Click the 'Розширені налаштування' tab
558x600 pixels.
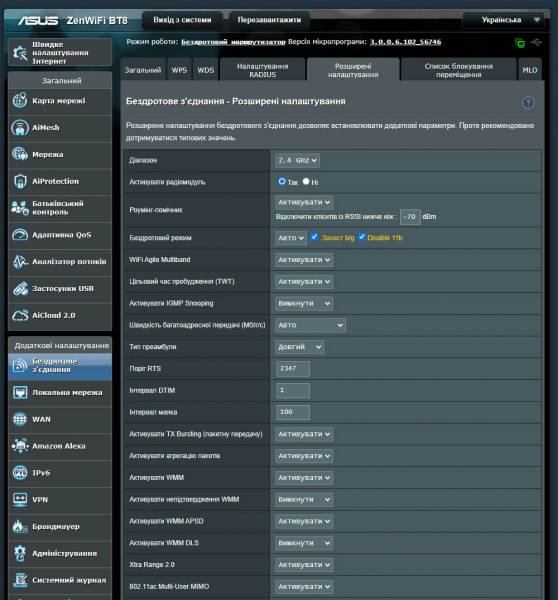point(353,70)
